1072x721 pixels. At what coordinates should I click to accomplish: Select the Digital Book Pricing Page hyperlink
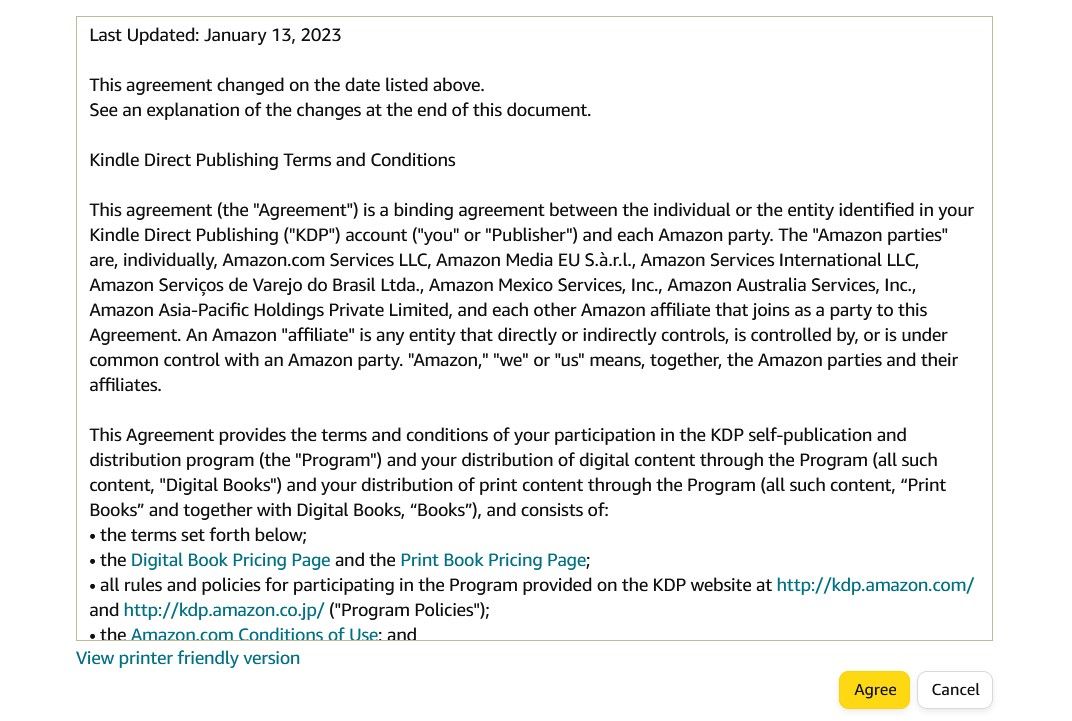[x=230, y=559]
